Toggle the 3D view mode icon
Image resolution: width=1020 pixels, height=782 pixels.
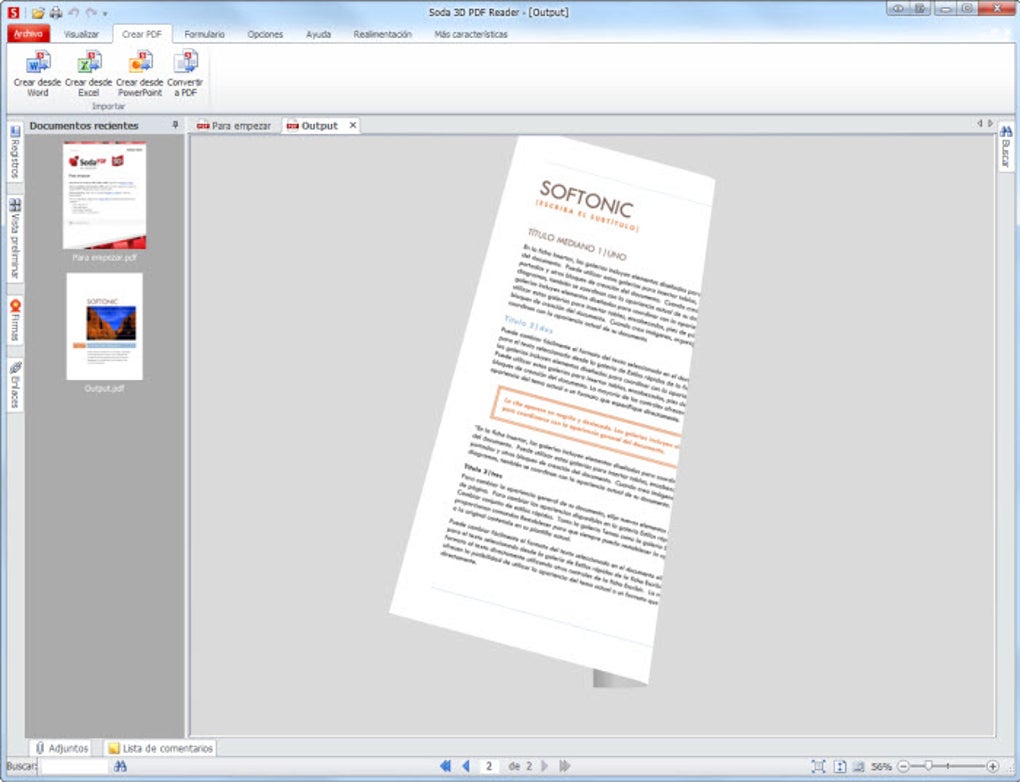[859, 766]
